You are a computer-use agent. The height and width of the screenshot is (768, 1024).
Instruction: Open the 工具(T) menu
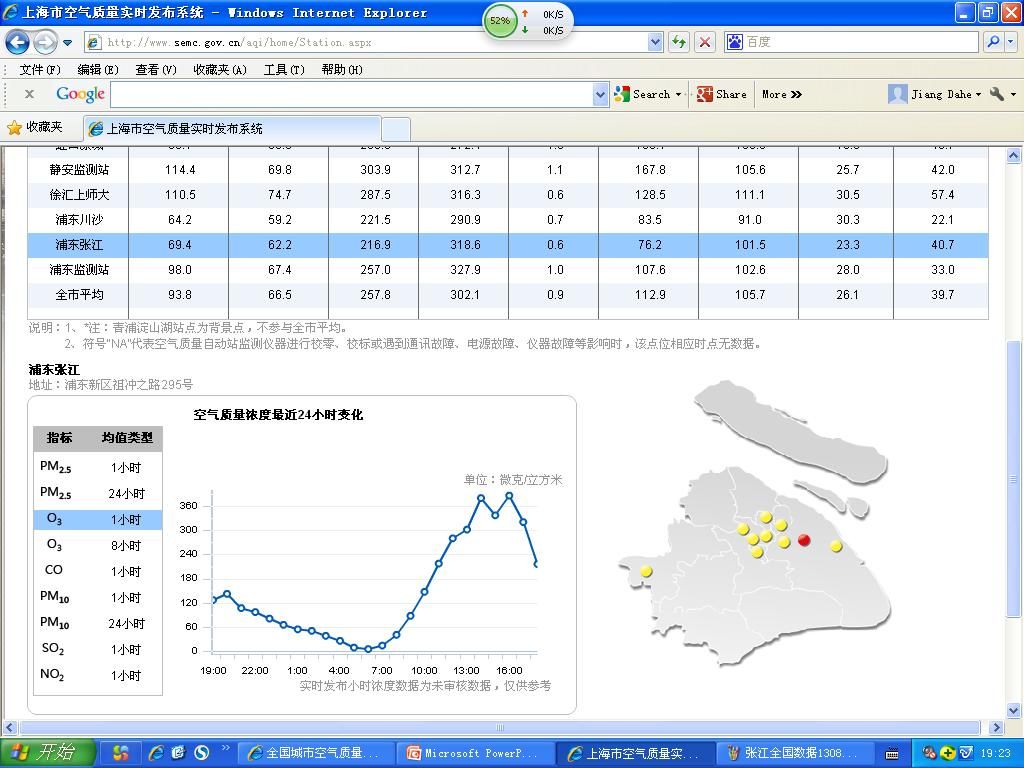(283, 69)
